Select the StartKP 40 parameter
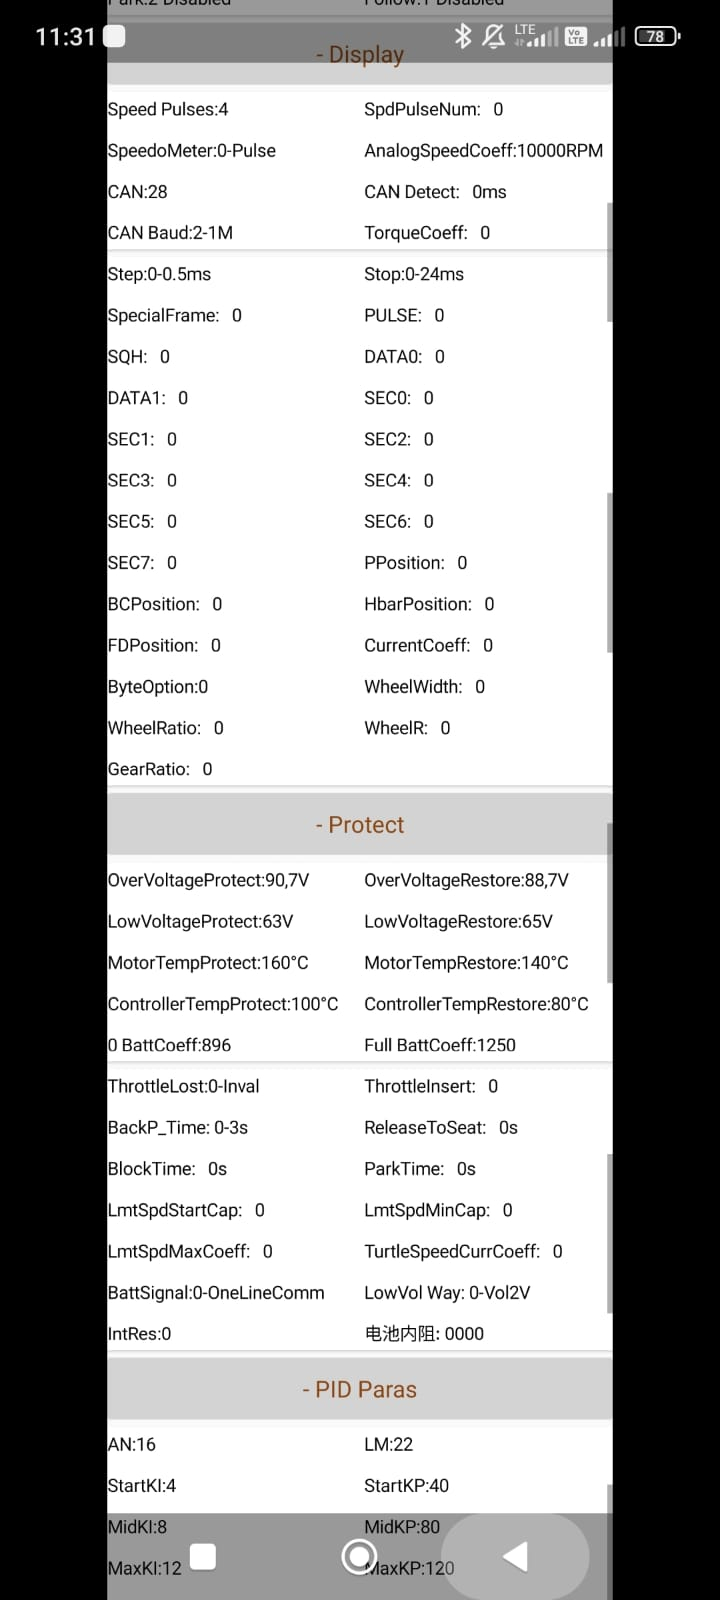 pyautogui.click(x=406, y=1486)
